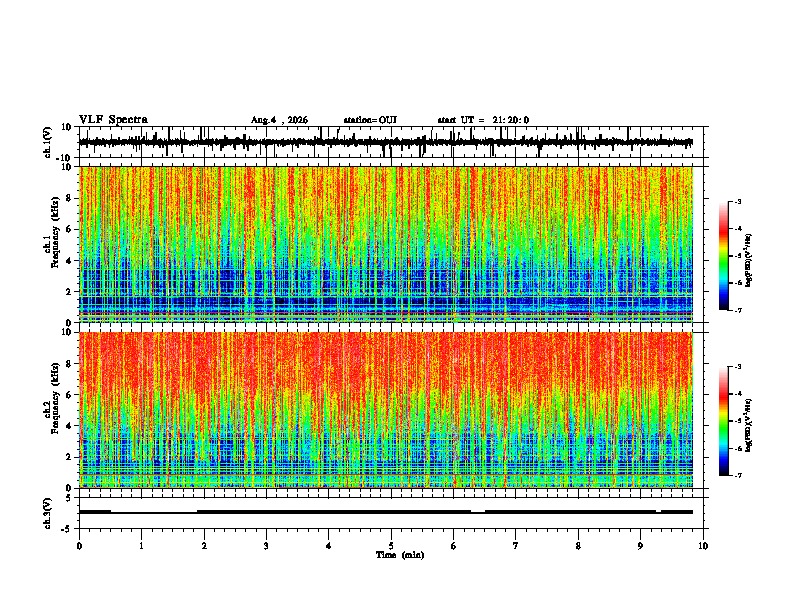Click time axis tick label "4"
This screenshot has height=612, width=792.
pos(329,546)
